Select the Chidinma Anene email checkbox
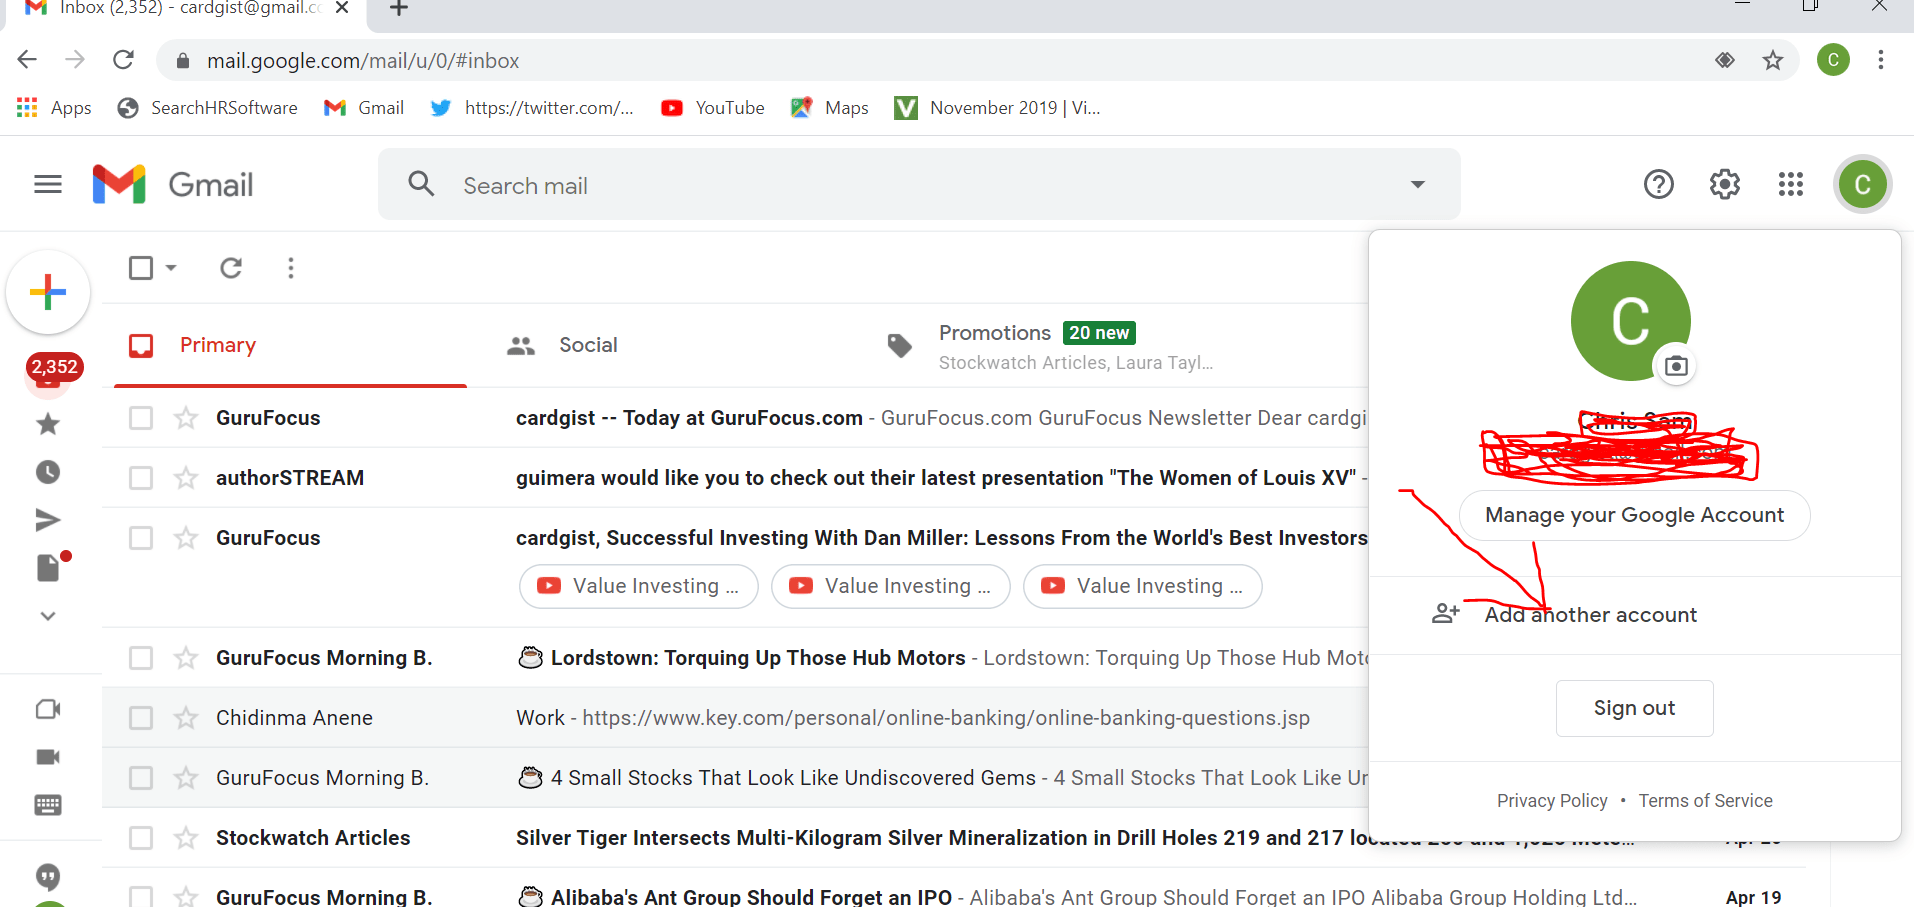1914x907 pixels. click(x=140, y=717)
